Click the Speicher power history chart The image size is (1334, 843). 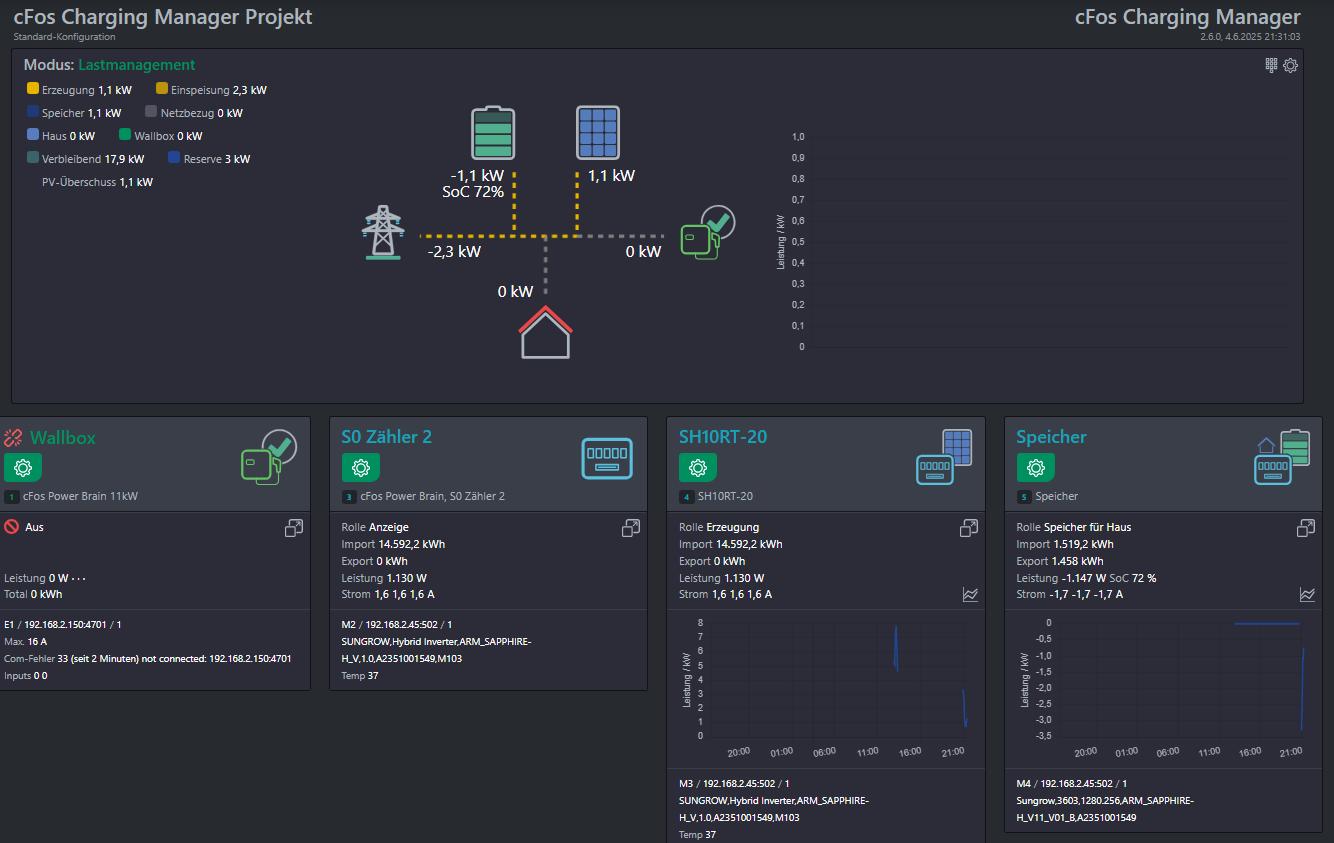tap(1164, 688)
